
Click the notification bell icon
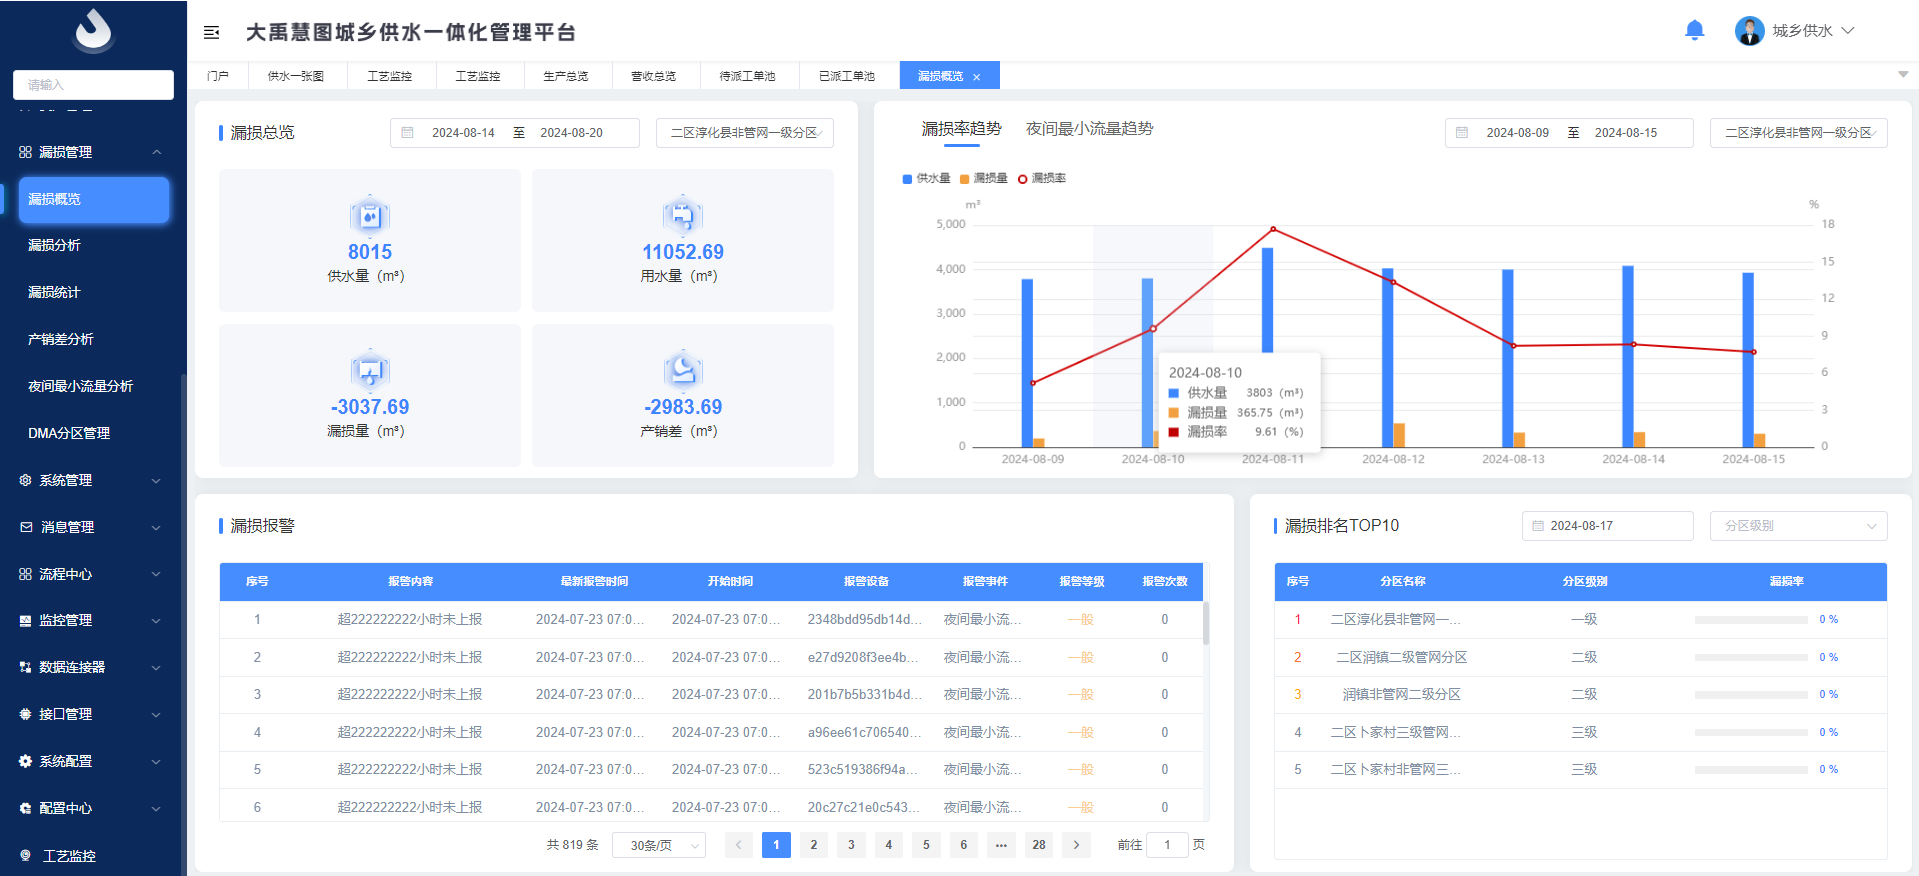click(x=1694, y=31)
